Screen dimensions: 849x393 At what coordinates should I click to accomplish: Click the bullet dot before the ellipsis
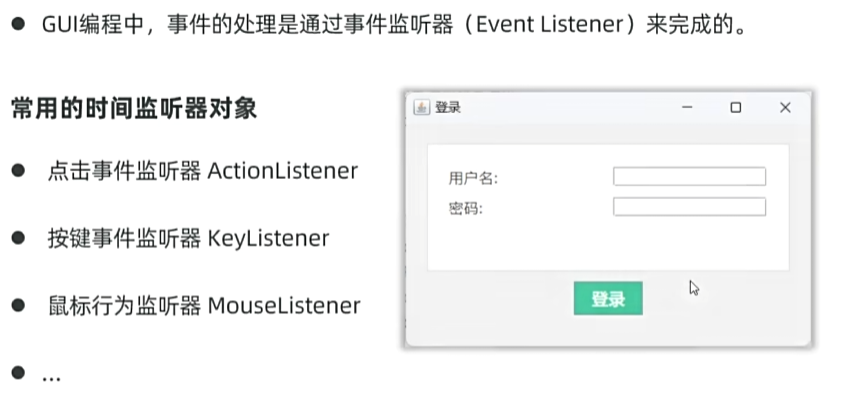pos(18,372)
